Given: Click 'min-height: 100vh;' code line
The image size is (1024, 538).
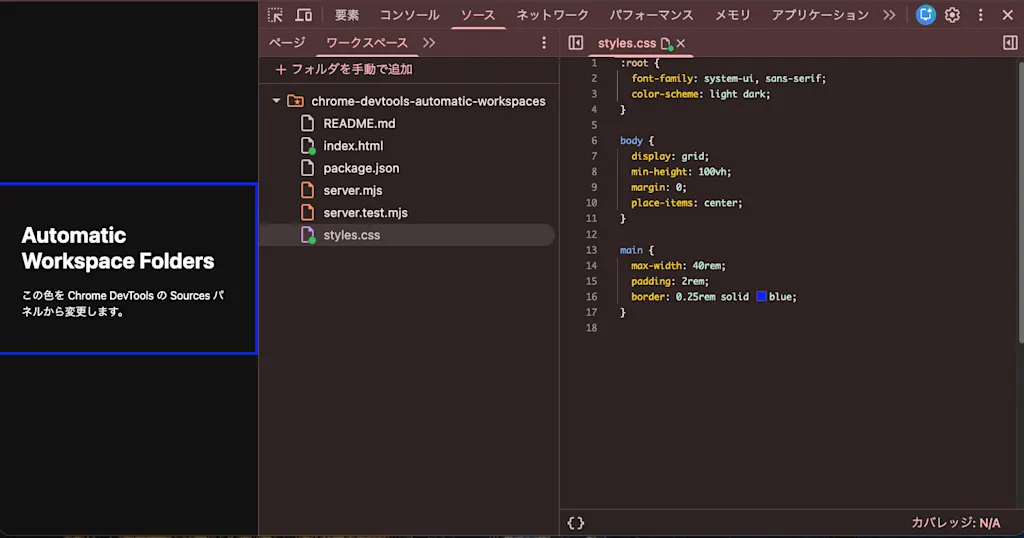Looking at the screenshot, I should (681, 172).
